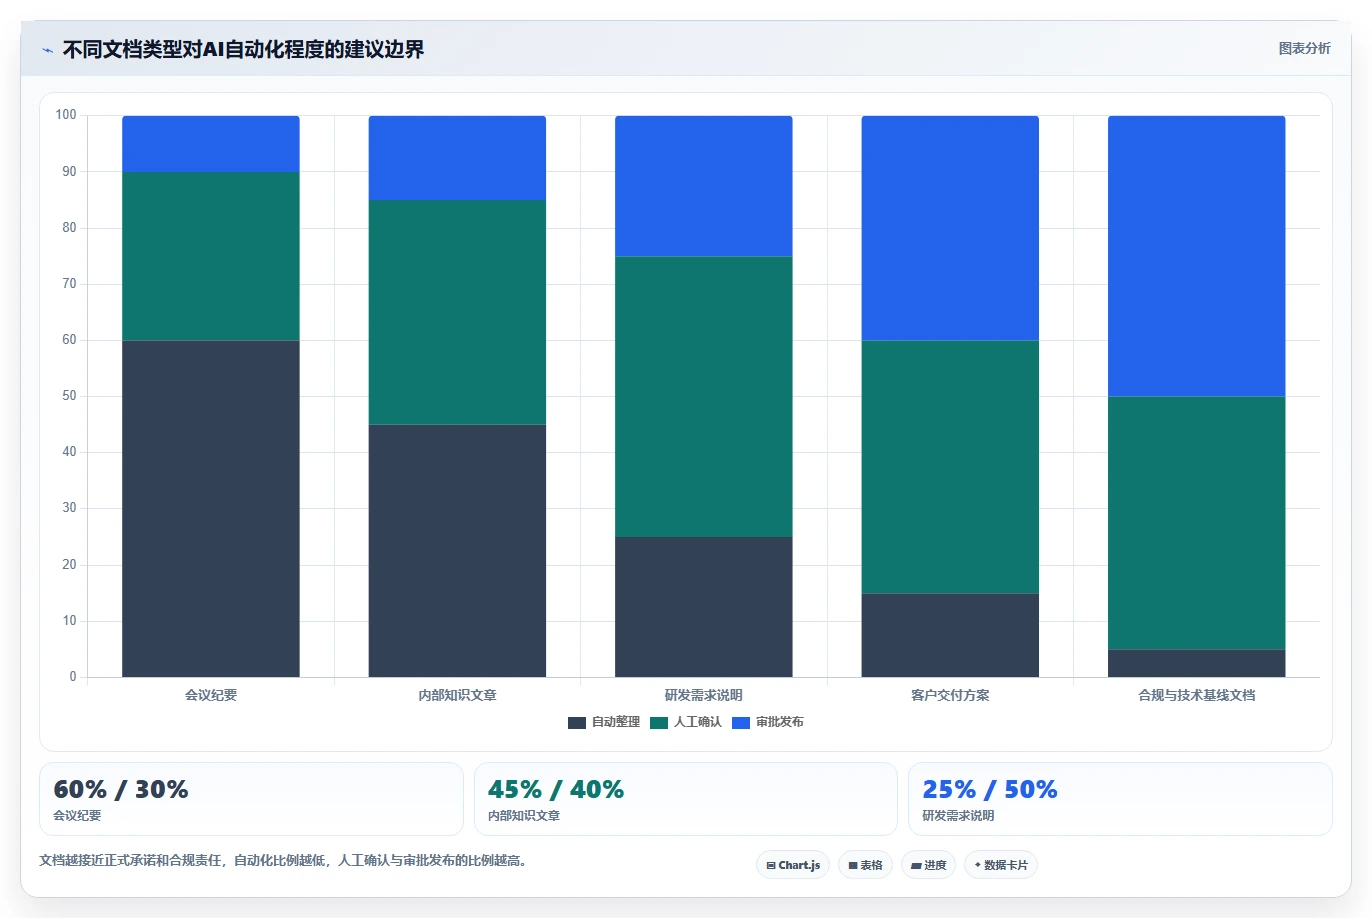Click the 客户交付方案 x-axis label
Viewport: 1372px width, 918px height.
[950, 695]
